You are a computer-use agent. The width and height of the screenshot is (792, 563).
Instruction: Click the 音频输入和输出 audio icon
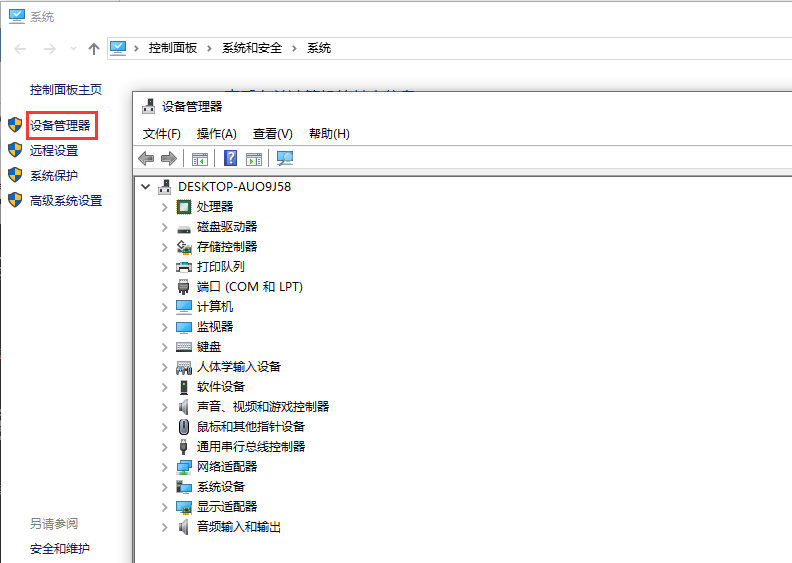click(184, 527)
